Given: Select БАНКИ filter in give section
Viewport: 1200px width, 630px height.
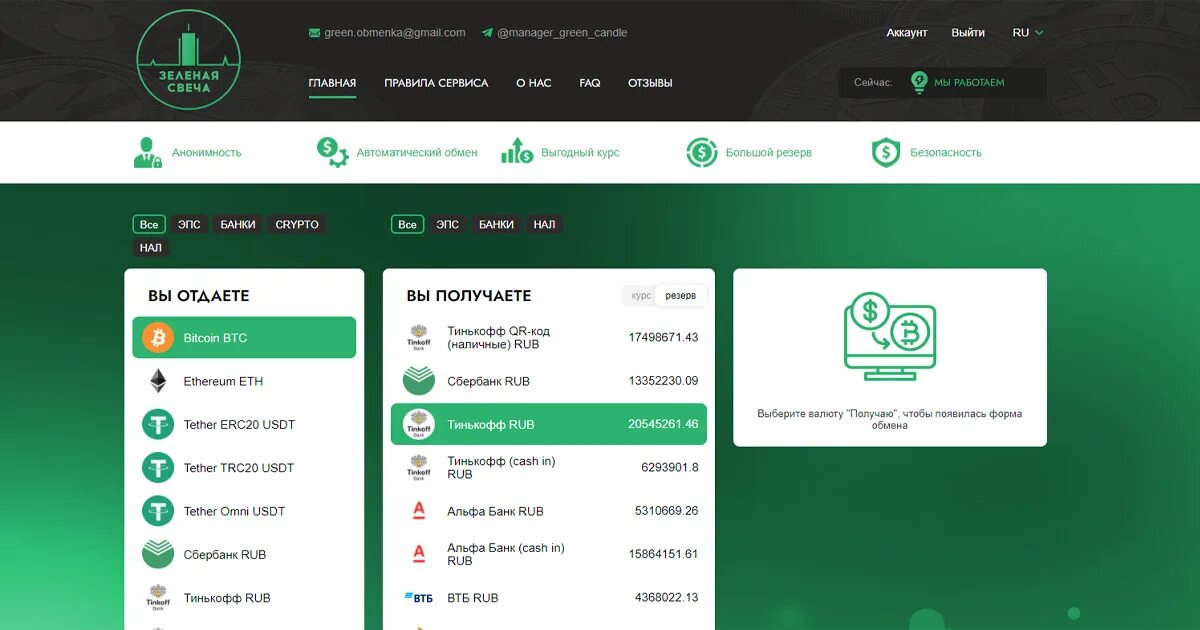Looking at the screenshot, I should 238,224.
